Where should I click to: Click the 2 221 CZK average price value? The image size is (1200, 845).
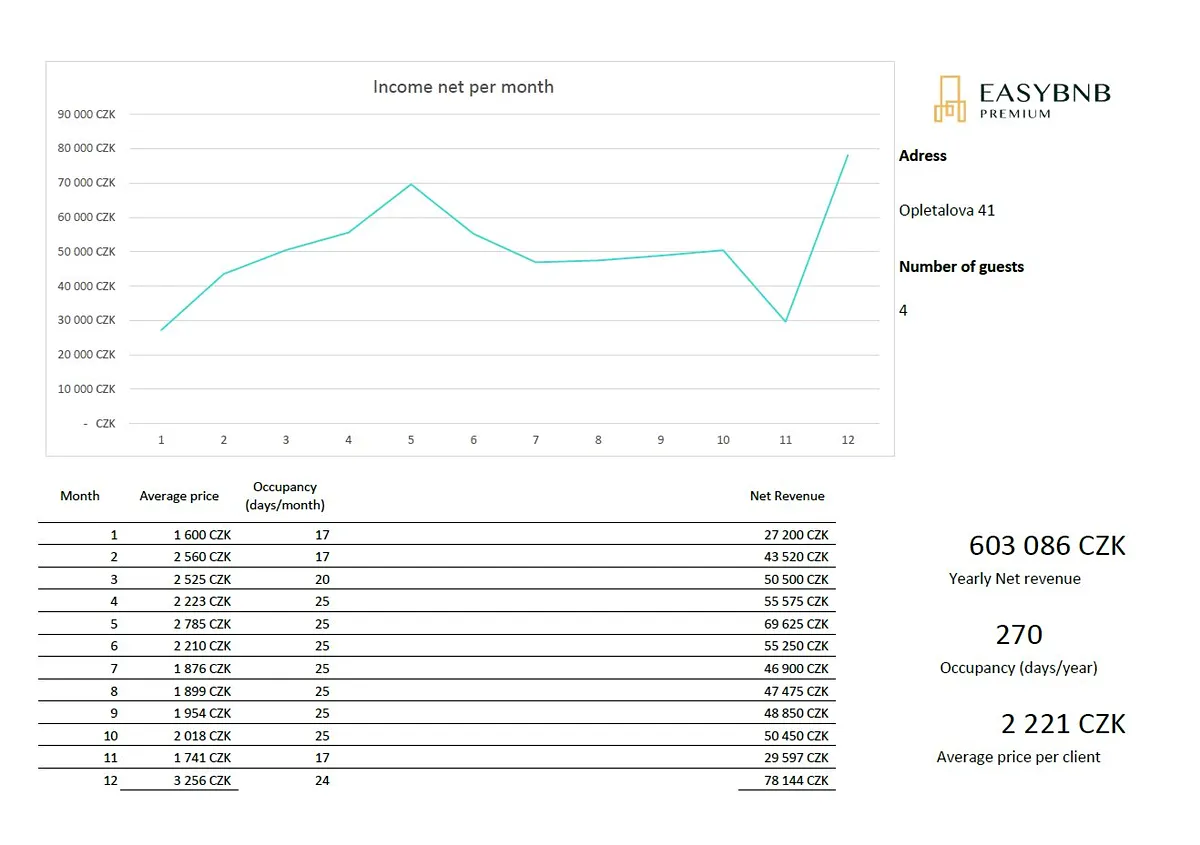(1063, 724)
